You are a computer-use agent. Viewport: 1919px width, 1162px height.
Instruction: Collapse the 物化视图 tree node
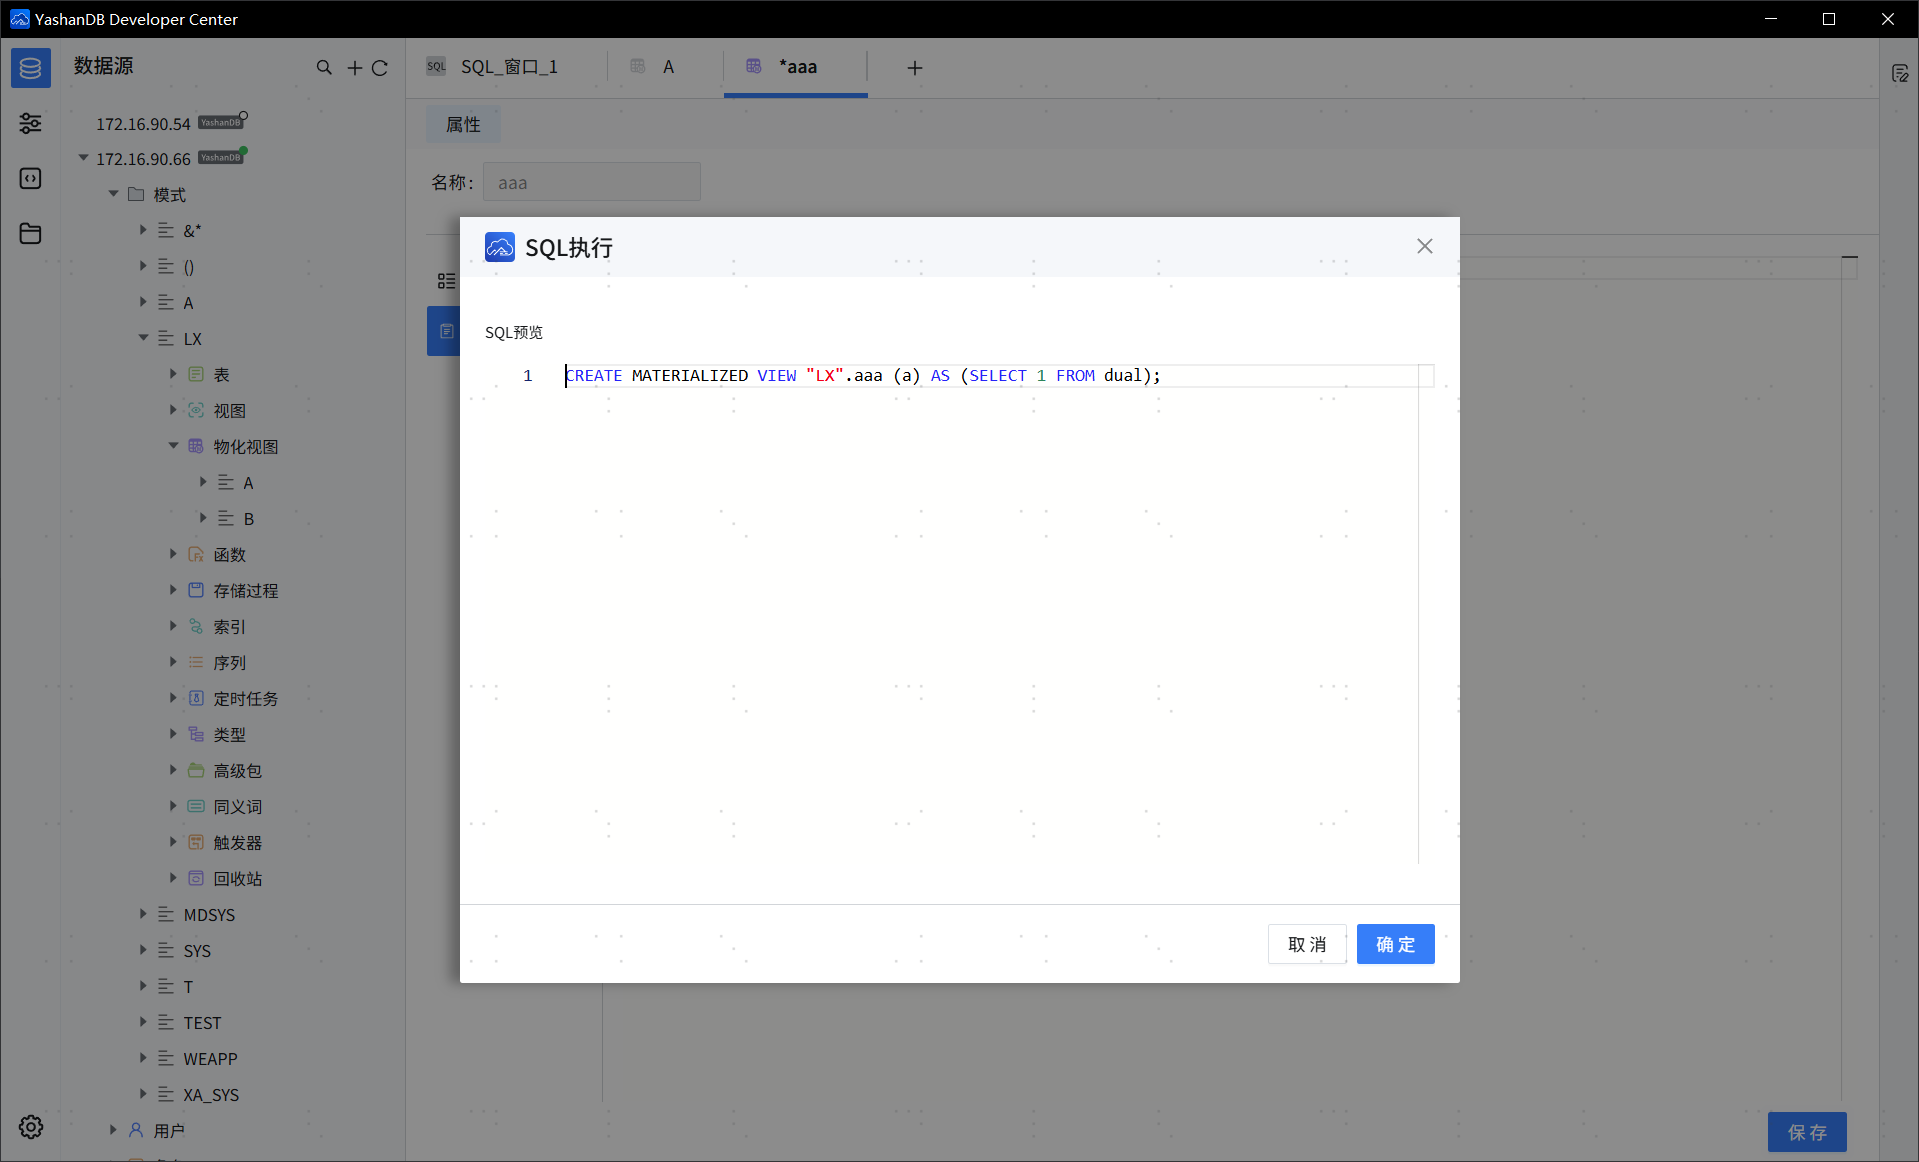pos(173,446)
